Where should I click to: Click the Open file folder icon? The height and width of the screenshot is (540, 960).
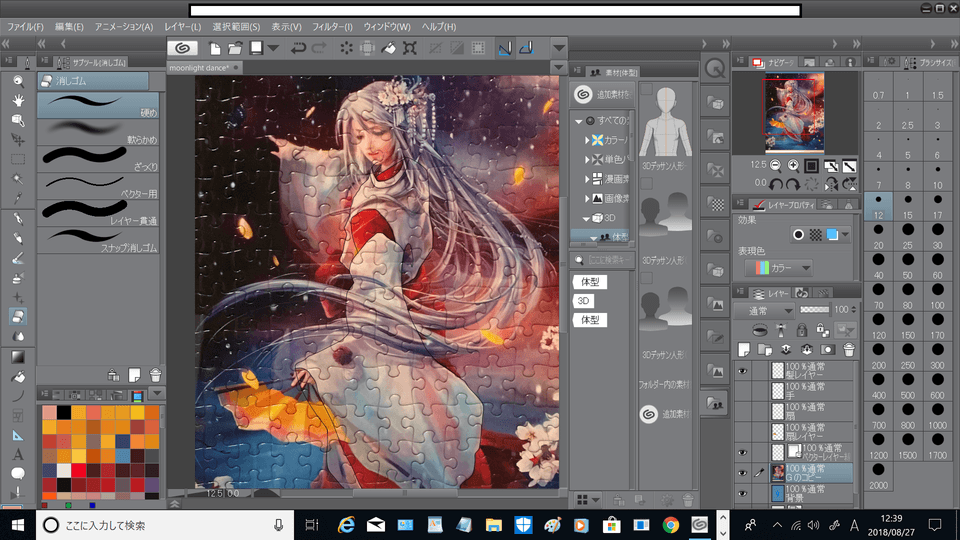(236, 47)
